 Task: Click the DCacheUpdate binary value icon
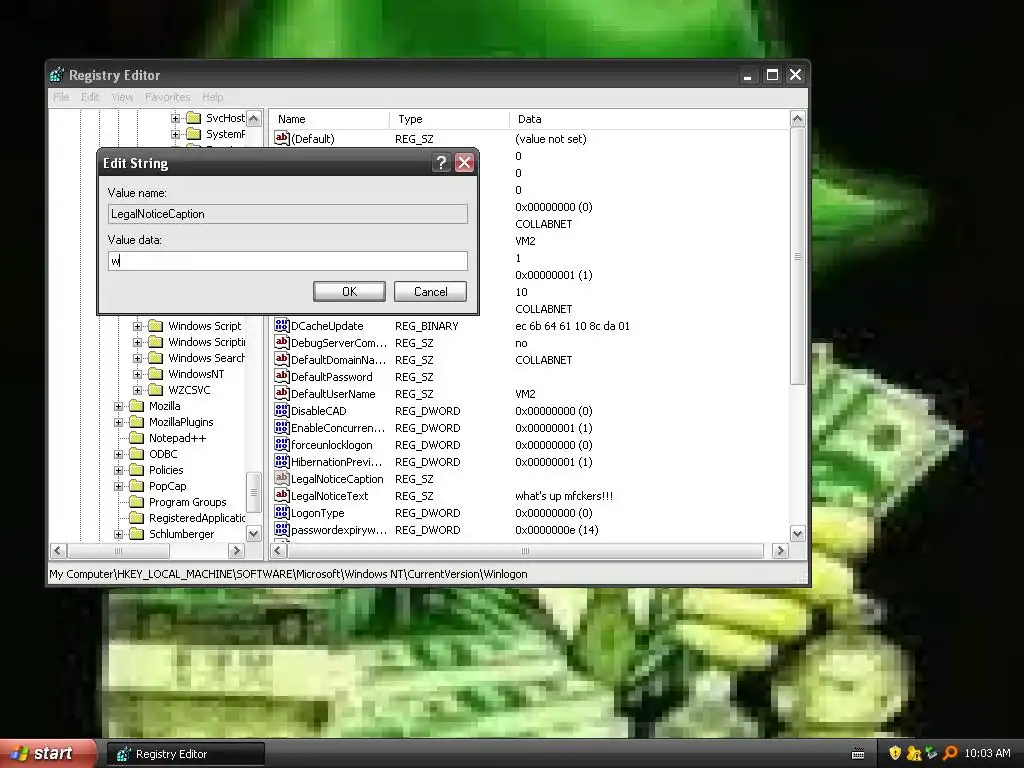tap(281, 325)
